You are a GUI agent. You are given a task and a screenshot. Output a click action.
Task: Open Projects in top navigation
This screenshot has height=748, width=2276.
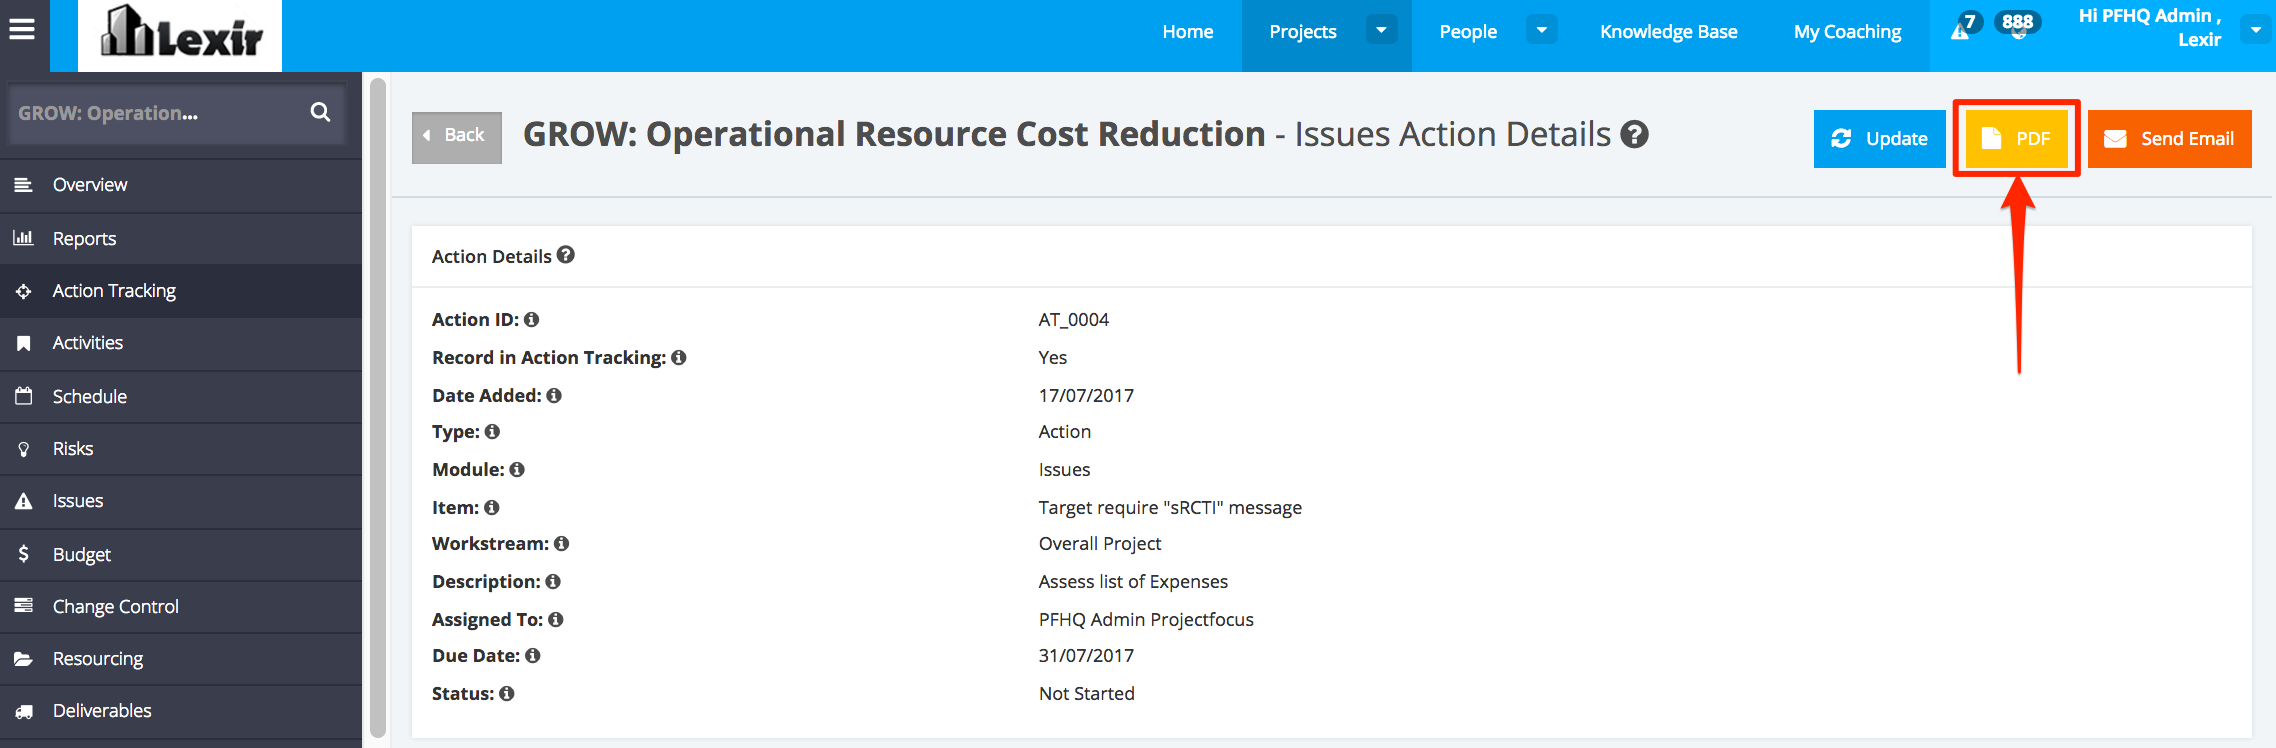pos(1303,32)
